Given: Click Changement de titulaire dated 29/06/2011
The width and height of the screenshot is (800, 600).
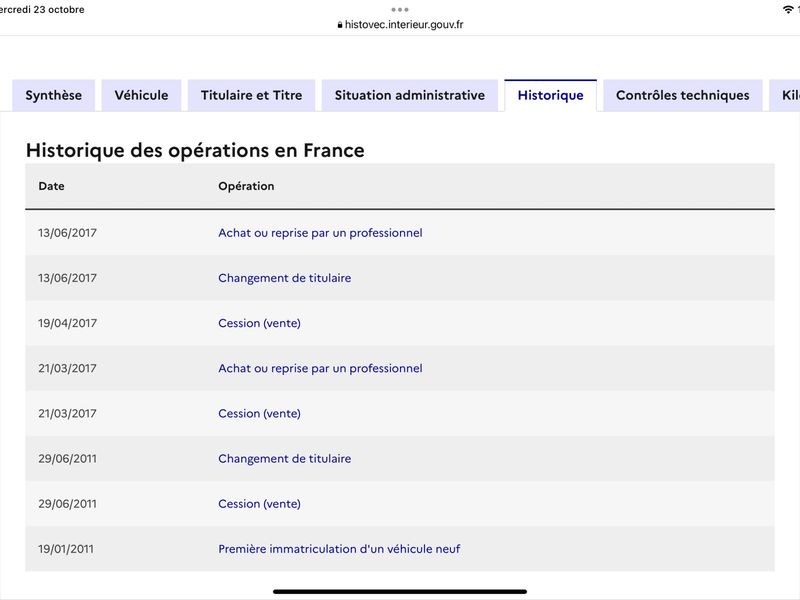Looking at the screenshot, I should point(285,459).
